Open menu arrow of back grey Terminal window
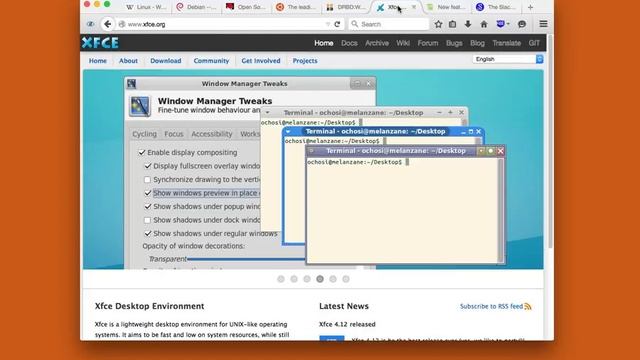640x360 pixels. click(267, 113)
